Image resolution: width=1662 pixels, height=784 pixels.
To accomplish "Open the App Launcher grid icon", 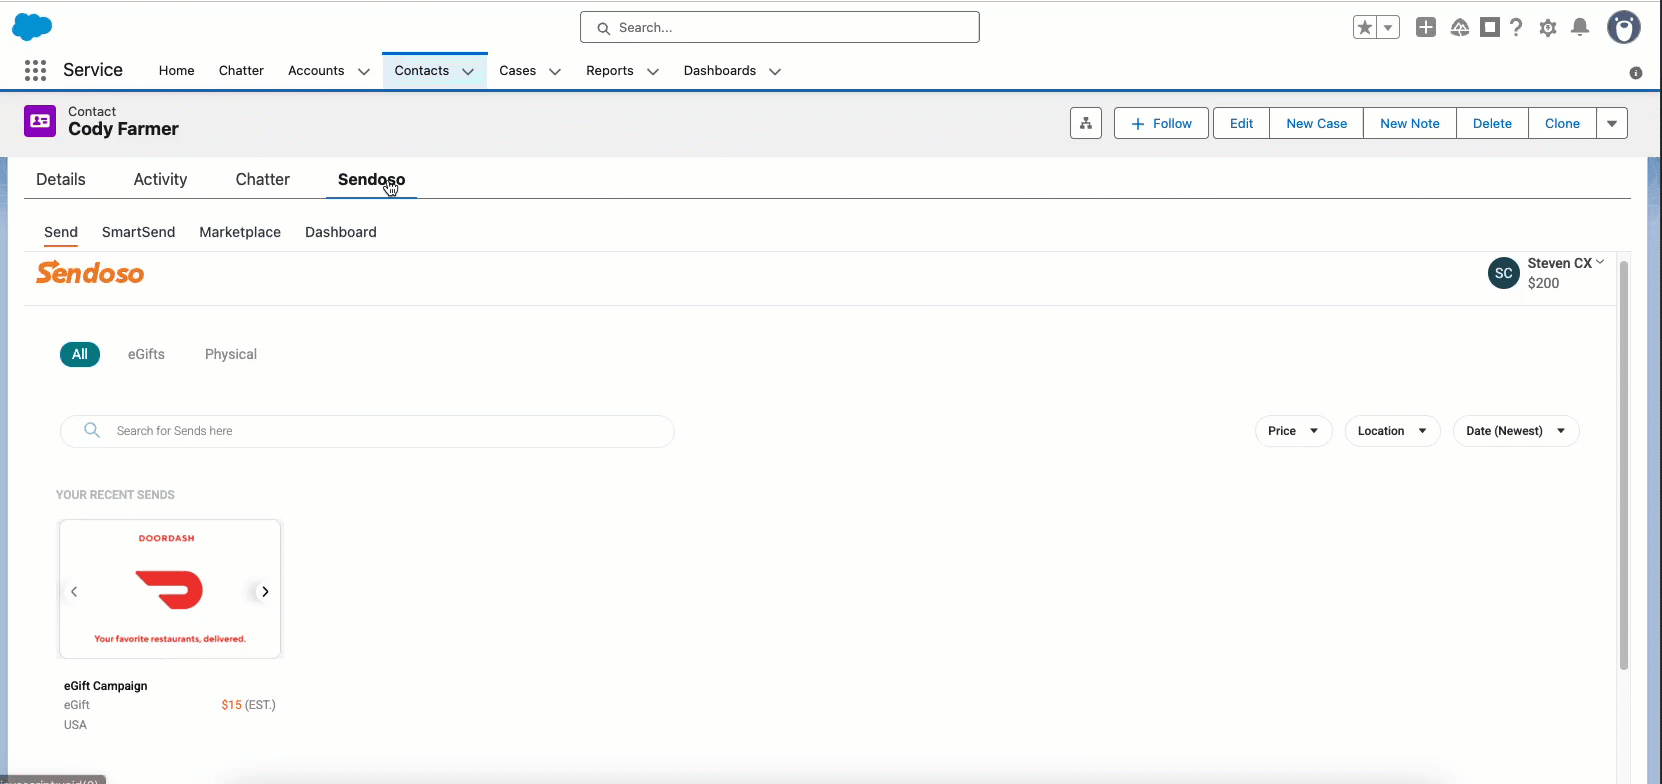I will 36,70.
